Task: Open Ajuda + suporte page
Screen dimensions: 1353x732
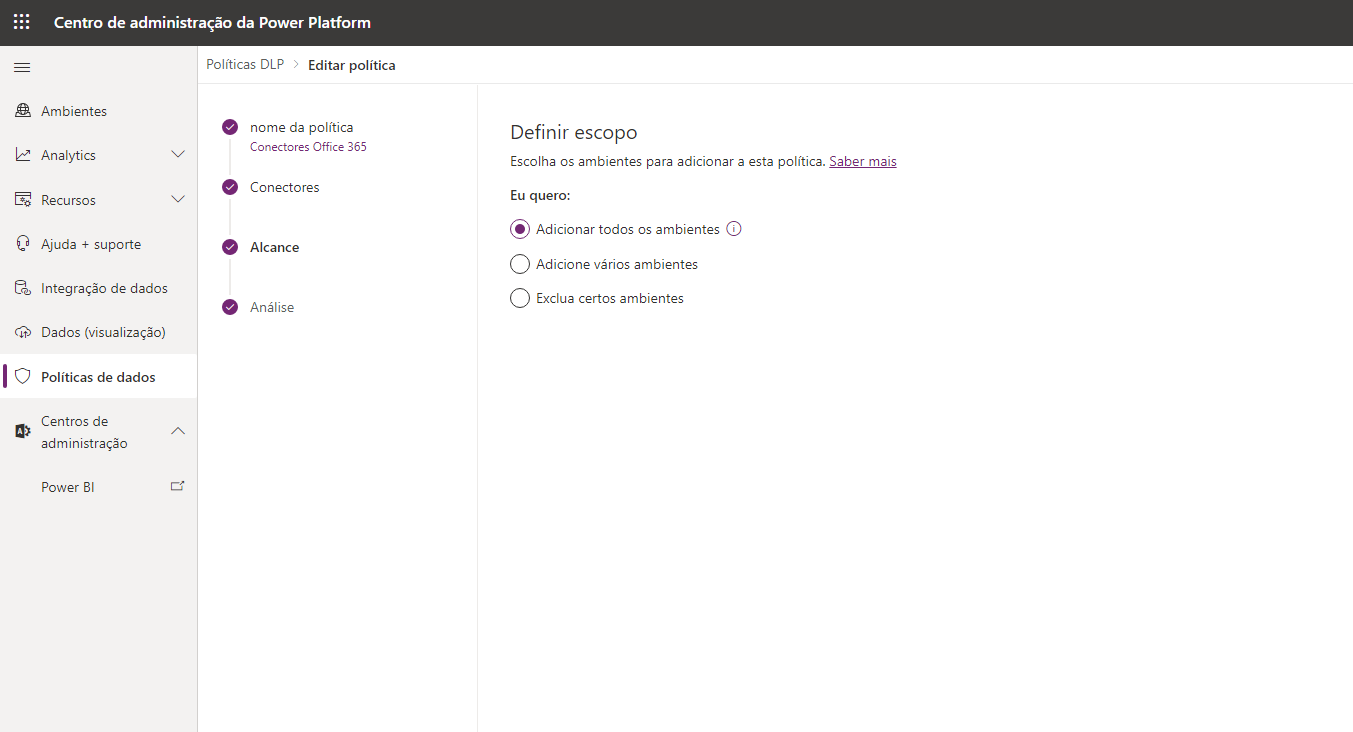Action: (x=99, y=244)
